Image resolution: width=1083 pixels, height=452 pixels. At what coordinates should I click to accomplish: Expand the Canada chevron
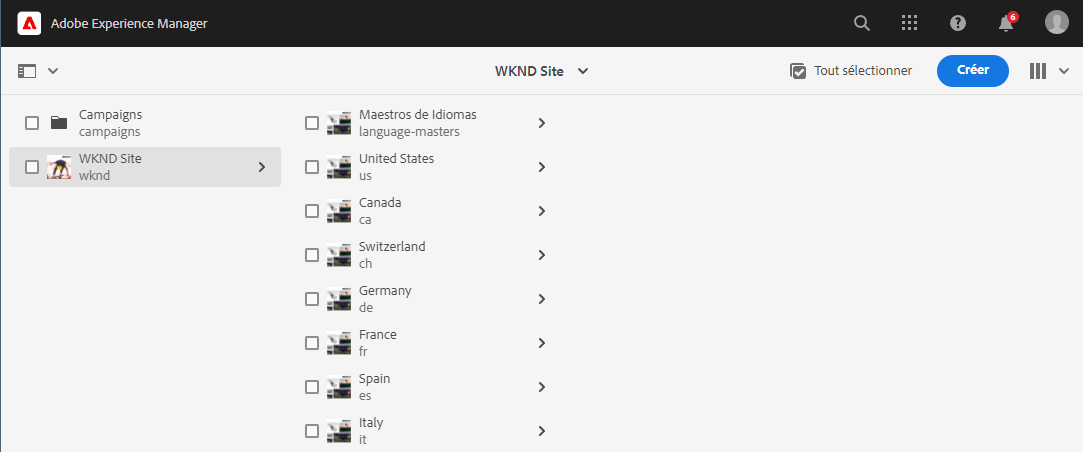542,211
